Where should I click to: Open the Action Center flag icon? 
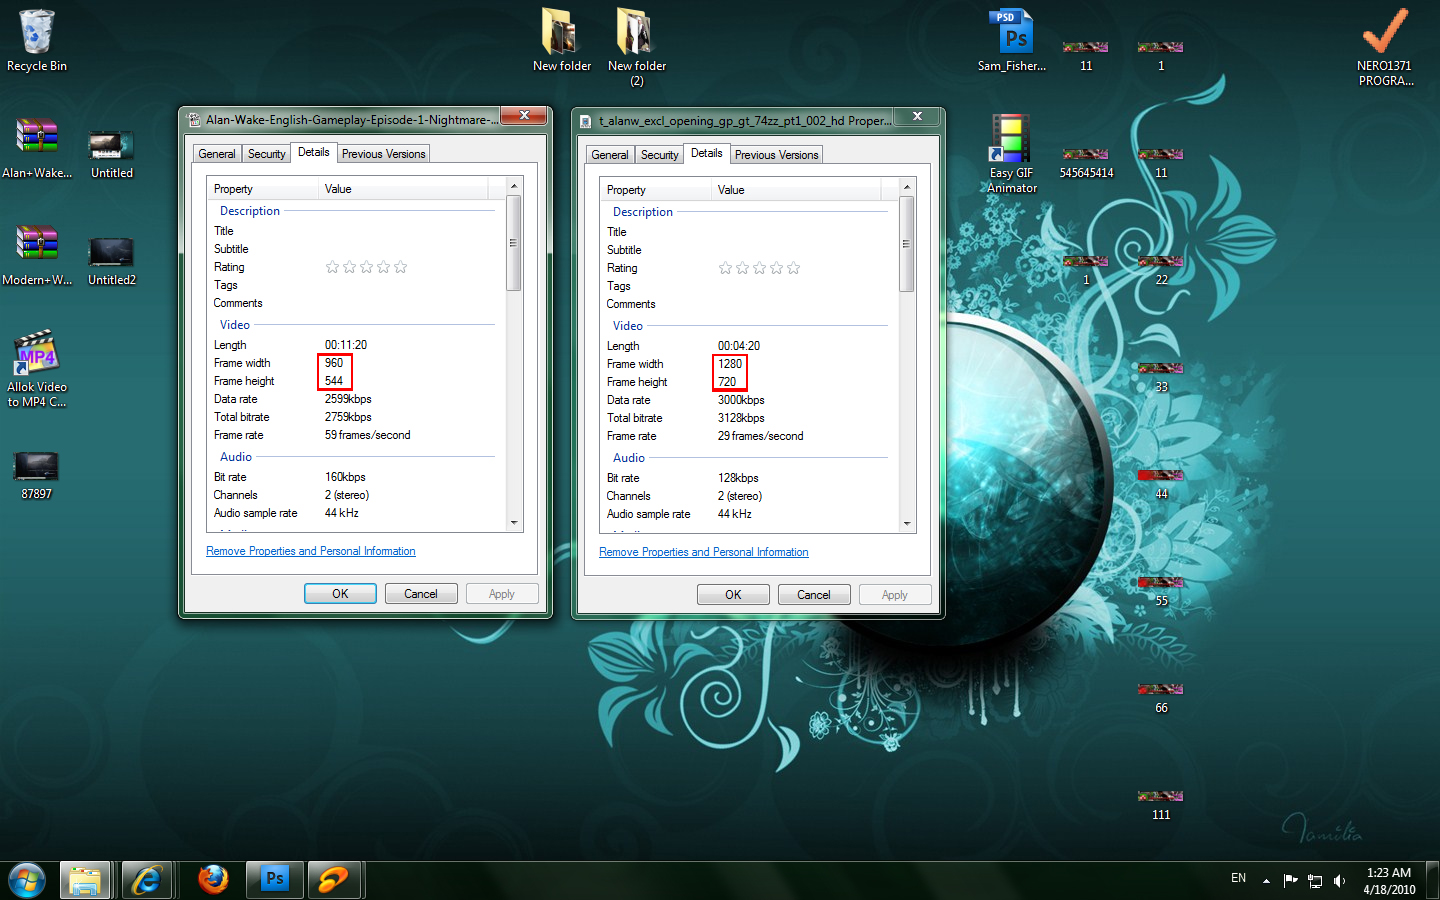[x=1290, y=881]
